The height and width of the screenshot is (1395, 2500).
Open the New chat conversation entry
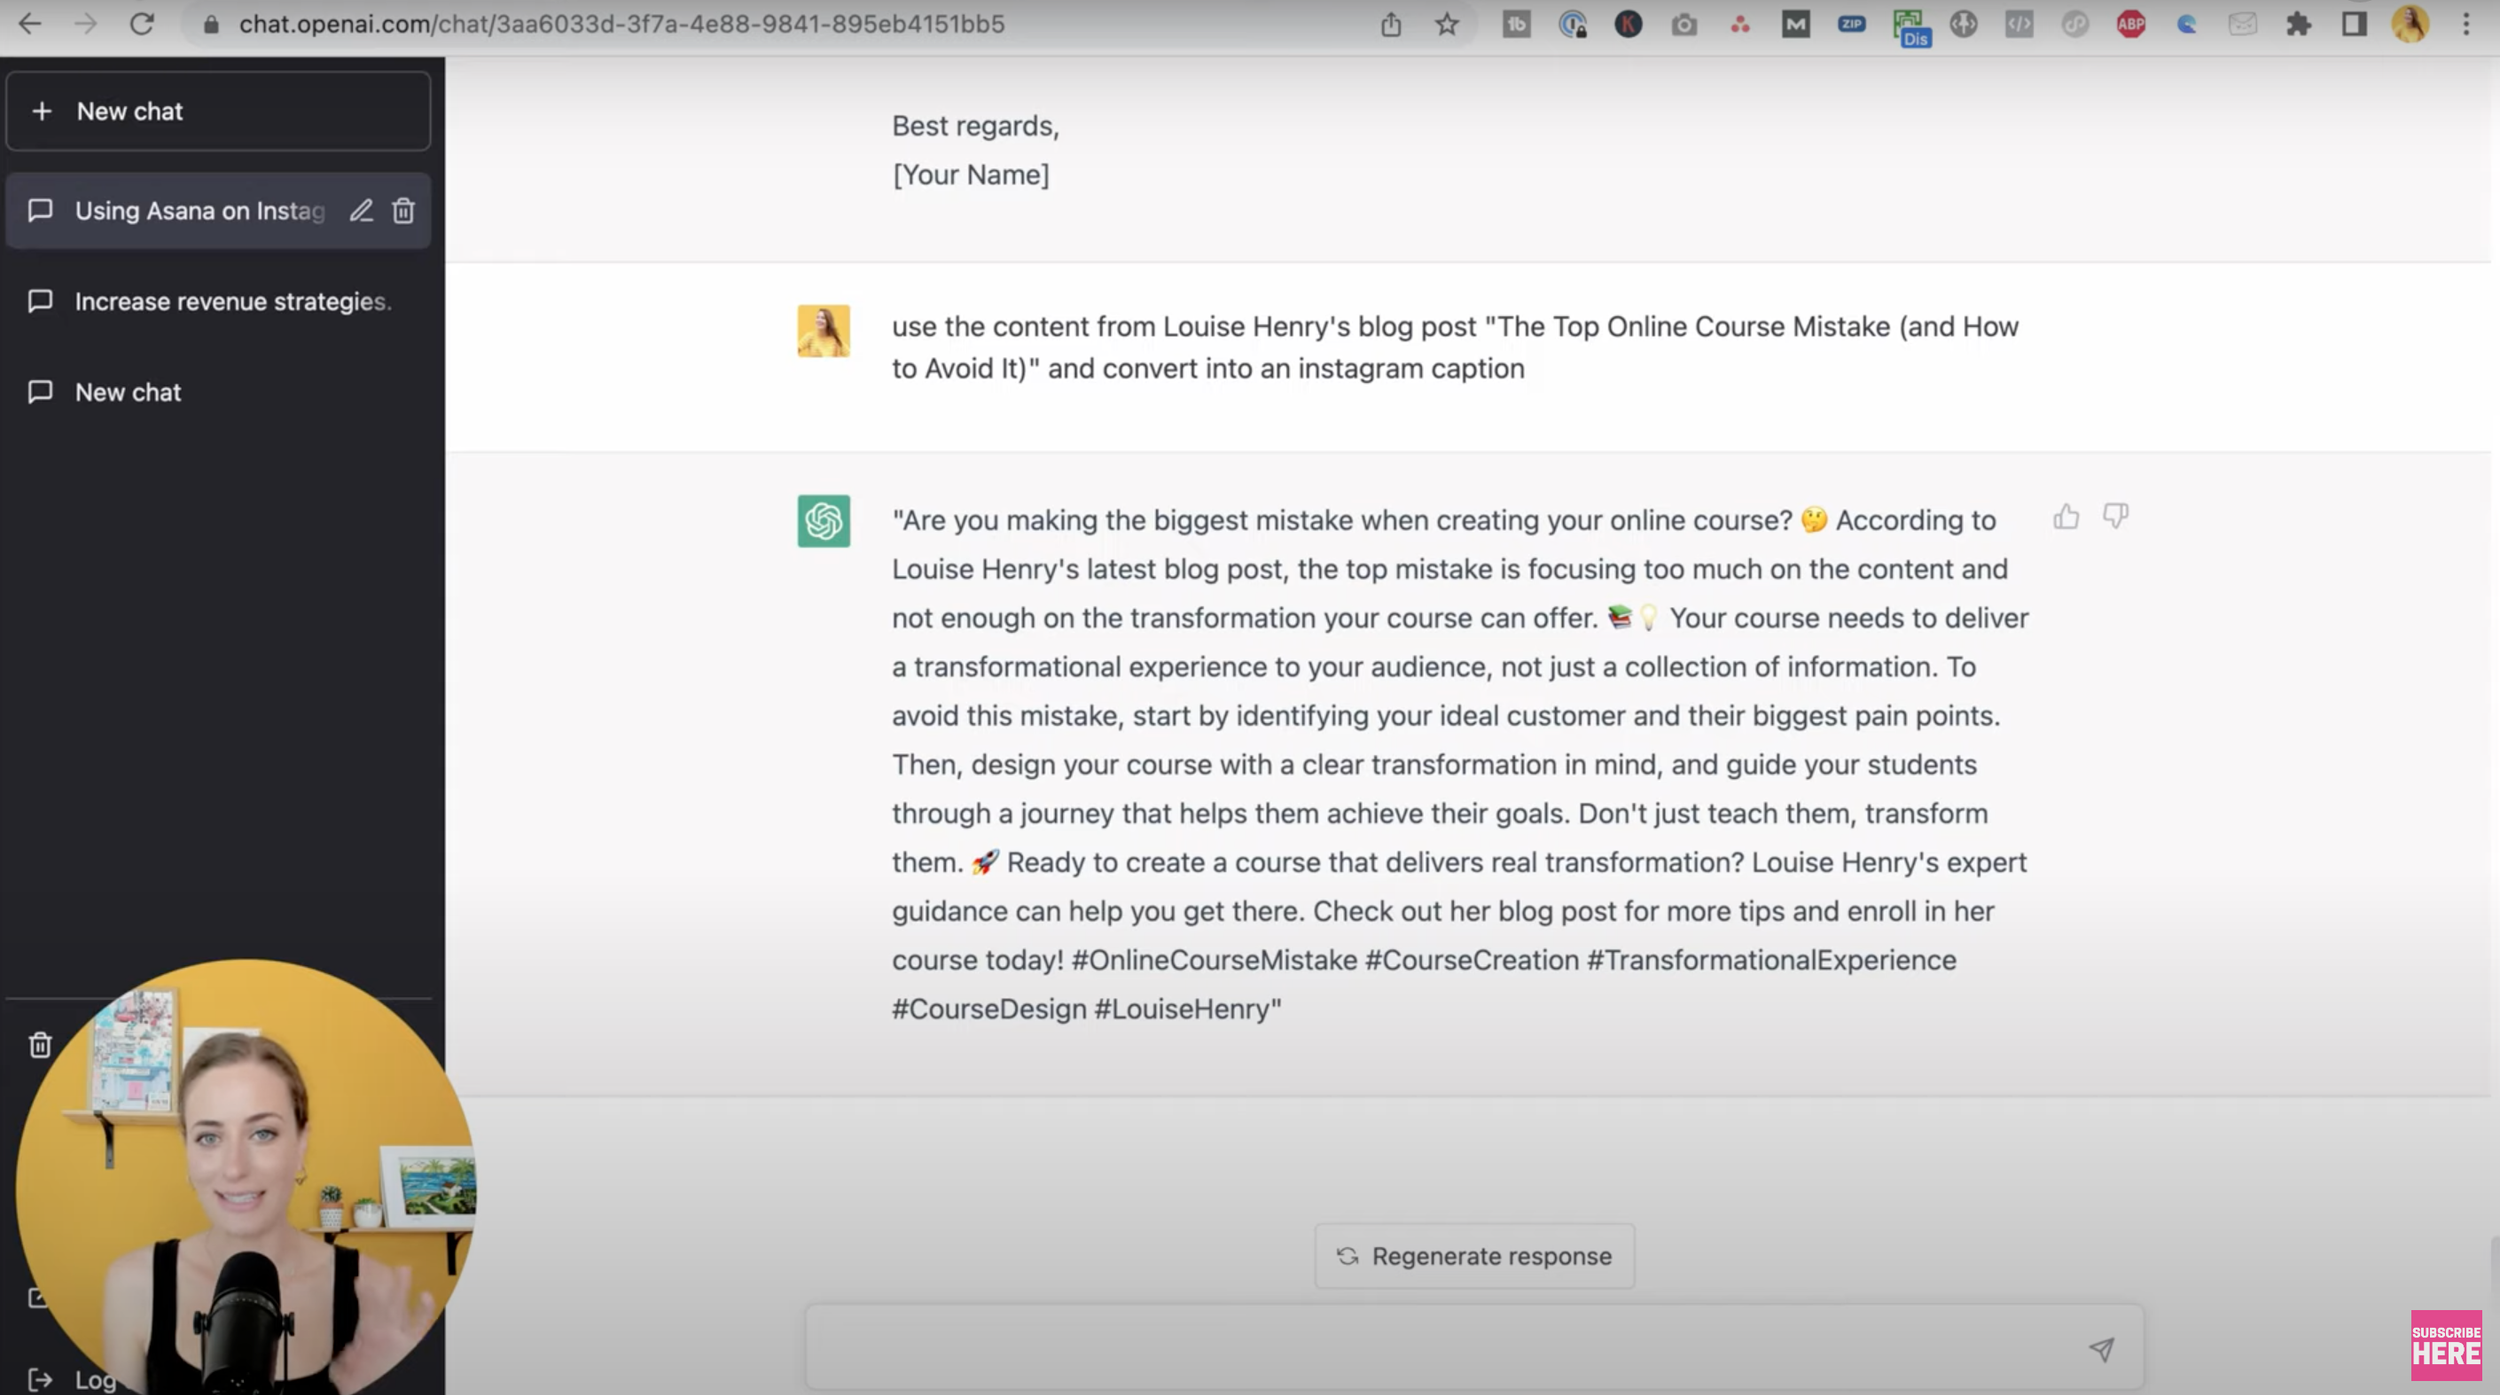[x=218, y=392]
